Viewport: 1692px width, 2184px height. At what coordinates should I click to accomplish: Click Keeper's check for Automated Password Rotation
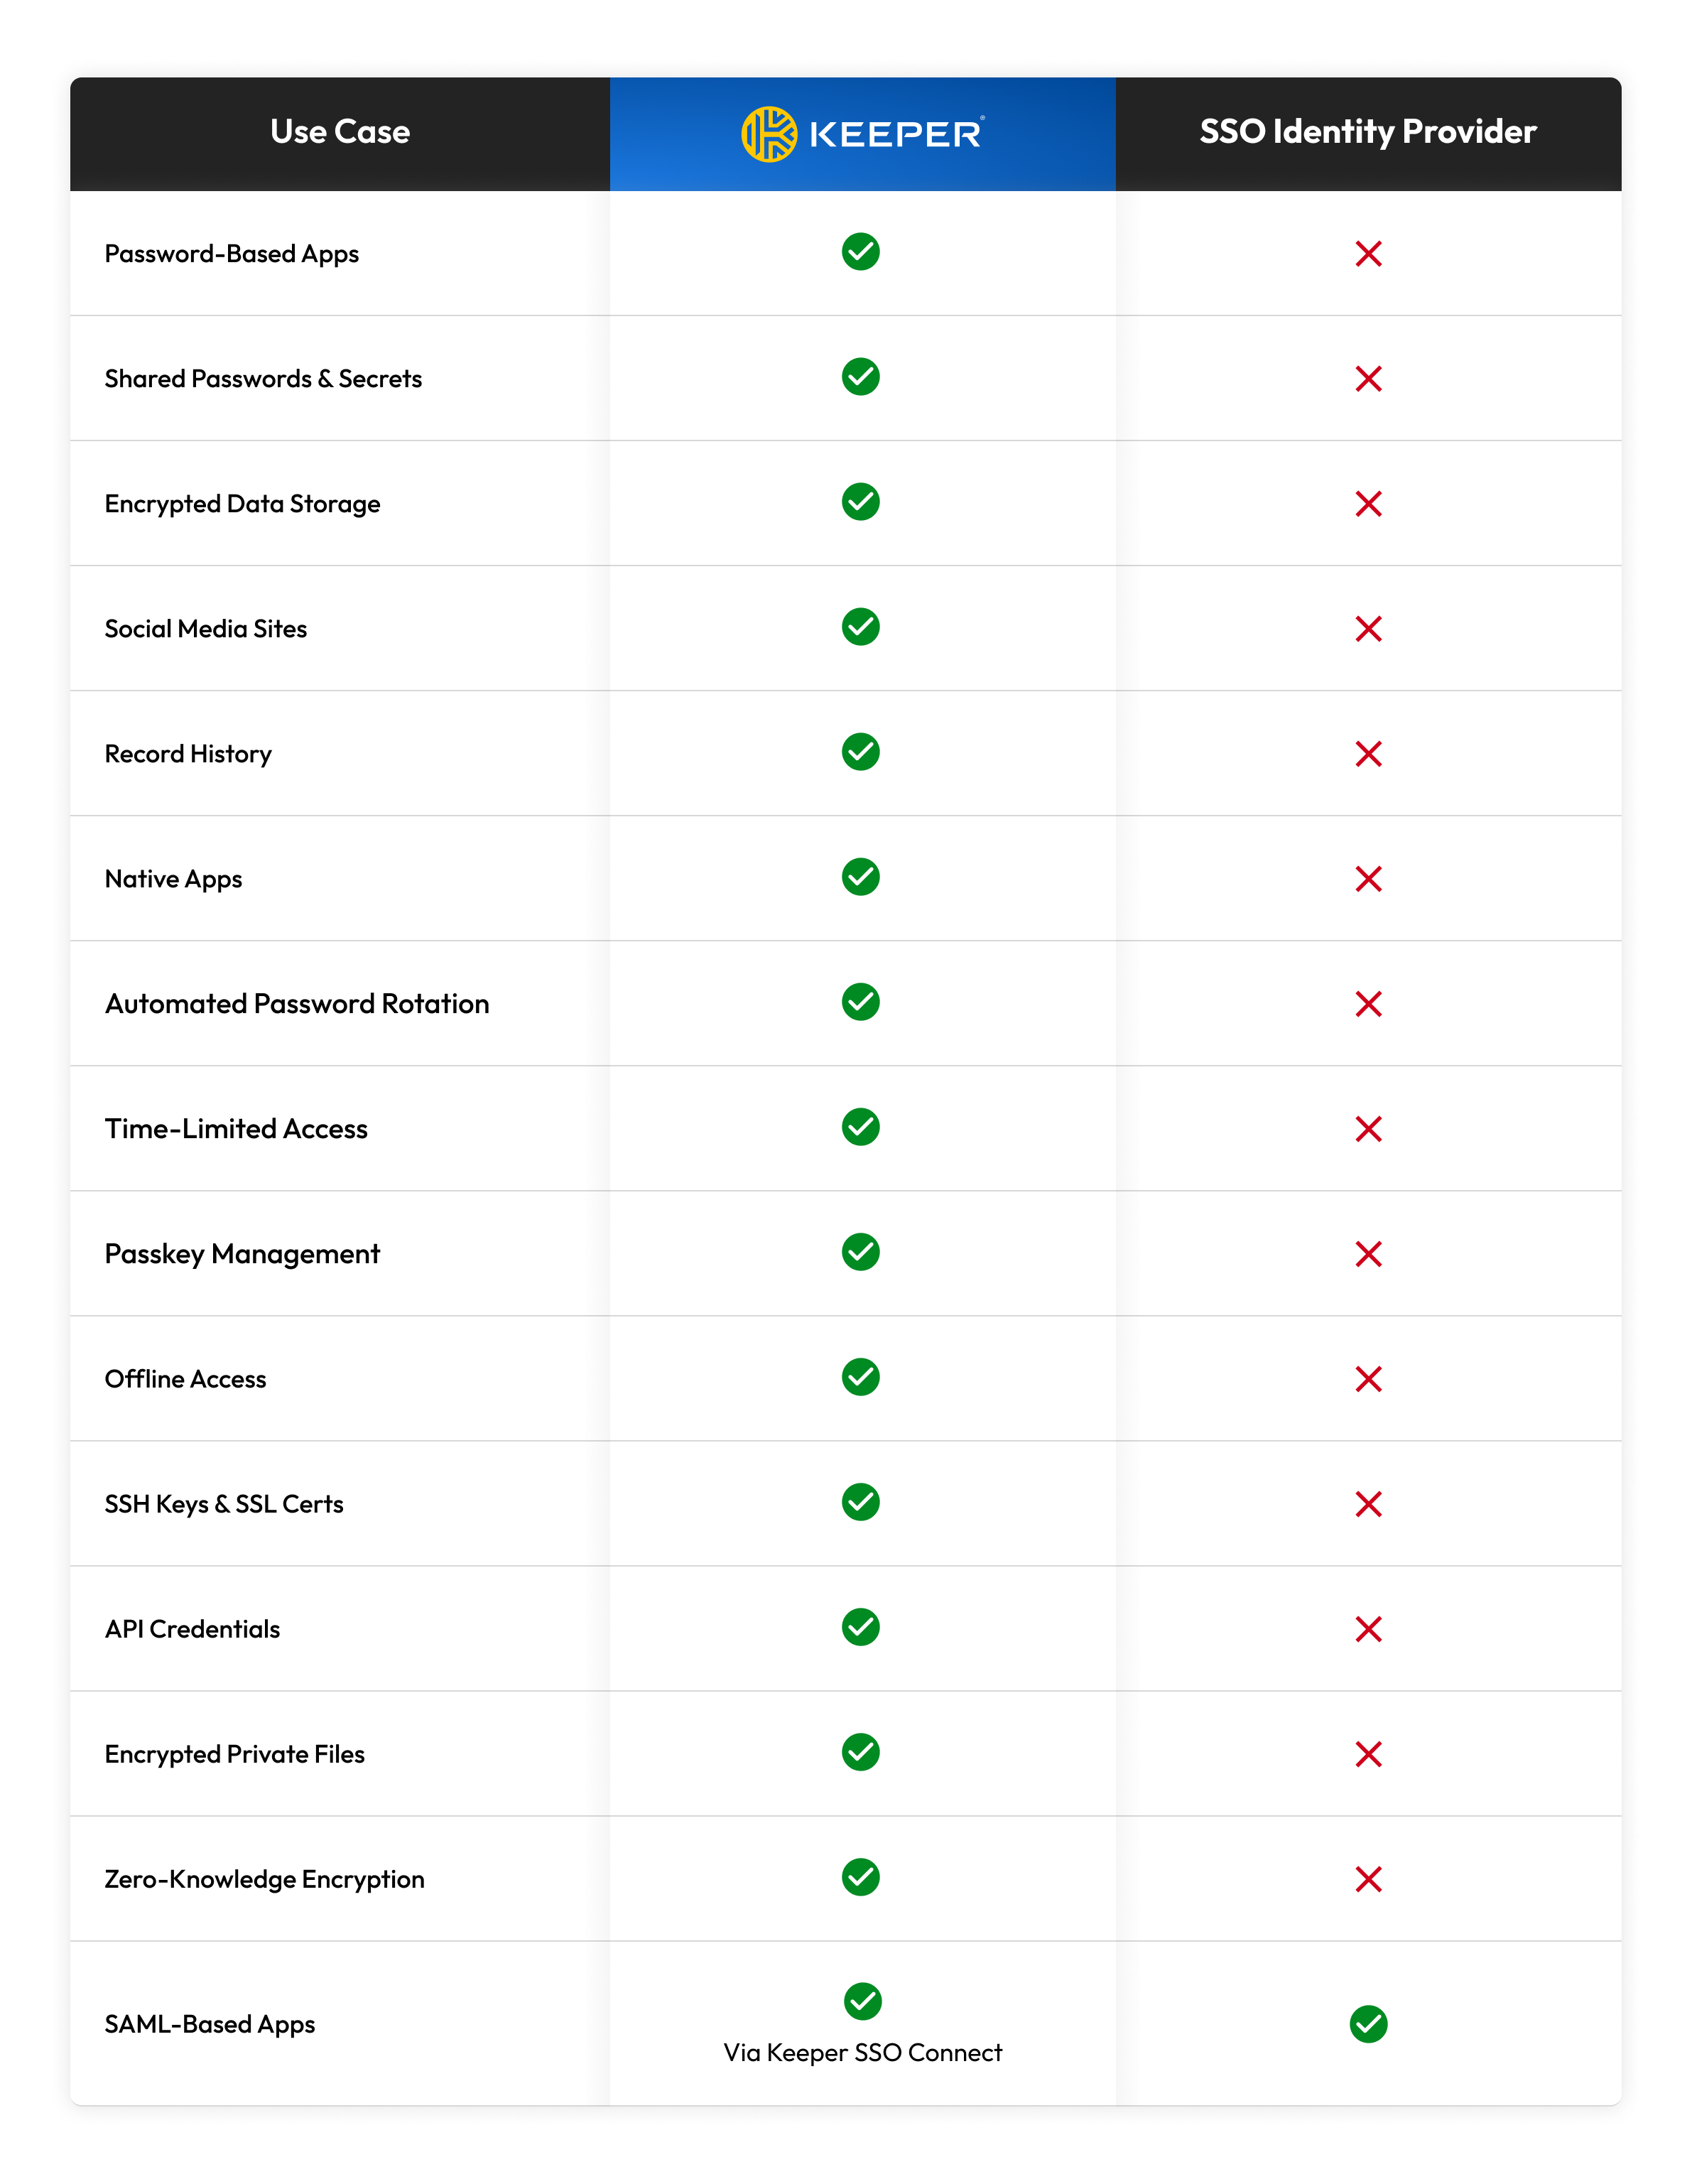click(x=860, y=1002)
